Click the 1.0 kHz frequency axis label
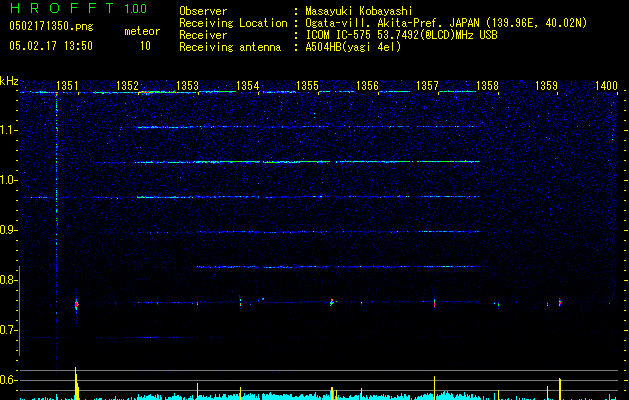Viewport: 629px width, 400px height. [8, 180]
